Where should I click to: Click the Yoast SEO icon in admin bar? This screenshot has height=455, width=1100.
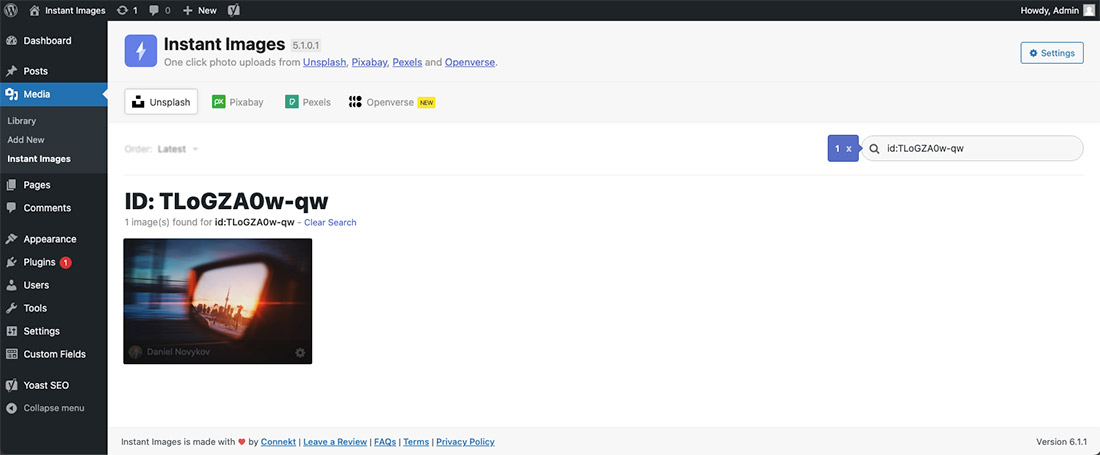click(x=233, y=10)
